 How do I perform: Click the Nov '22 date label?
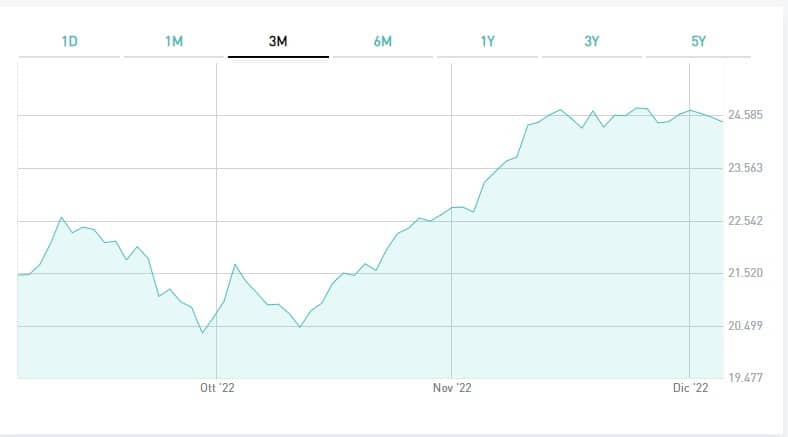[x=452, y=389]
